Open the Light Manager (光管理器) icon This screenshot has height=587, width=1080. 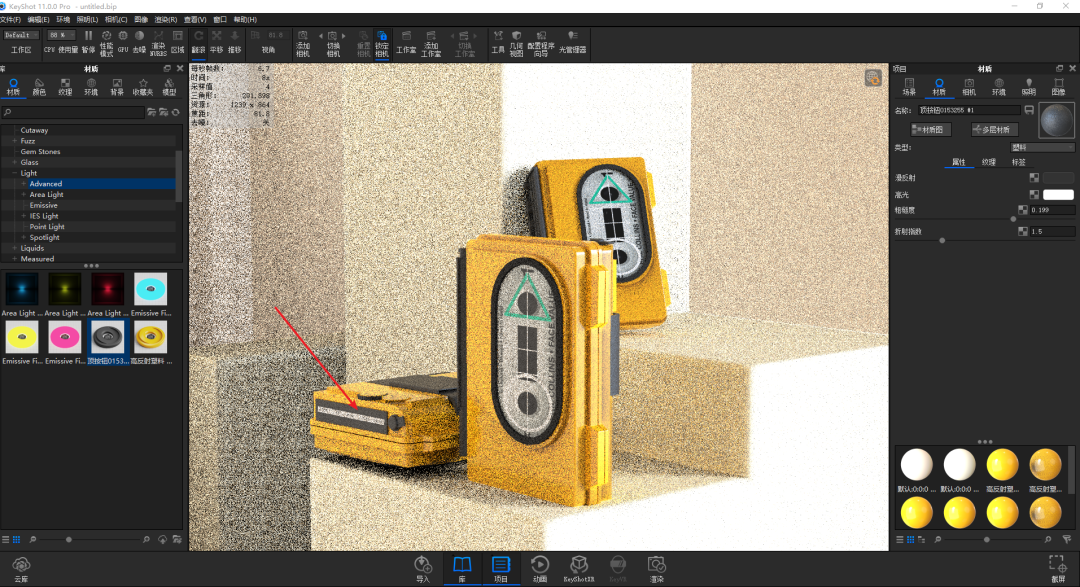573,39
